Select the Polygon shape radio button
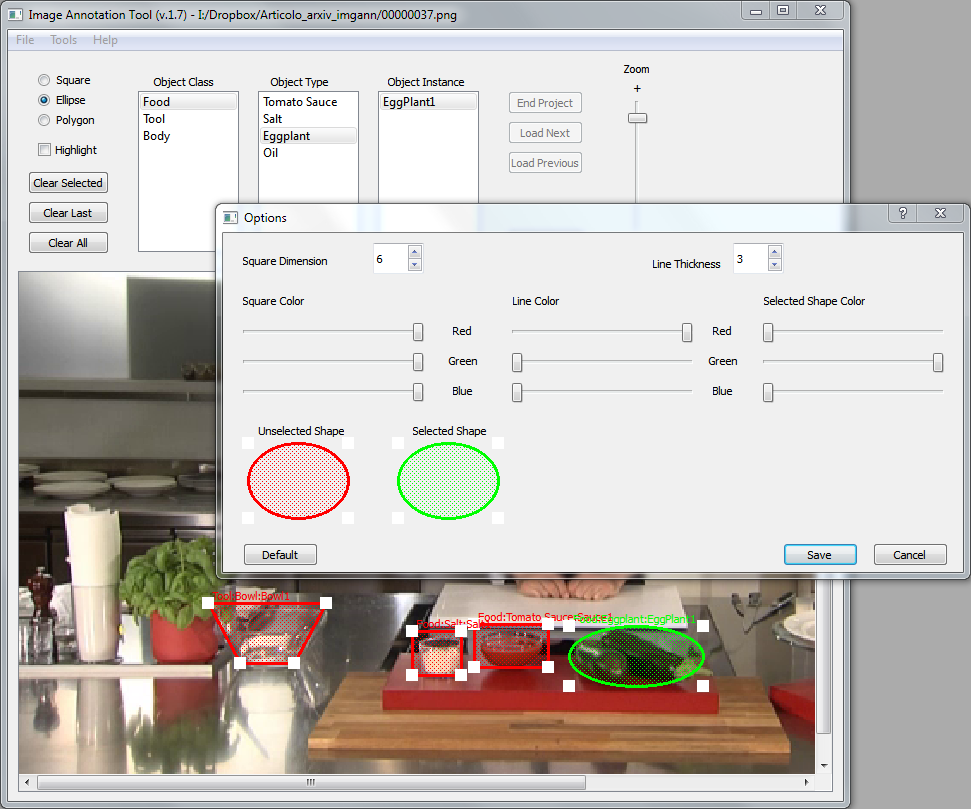The height and width of the screenshot is (809, 971). click(44, 120)
